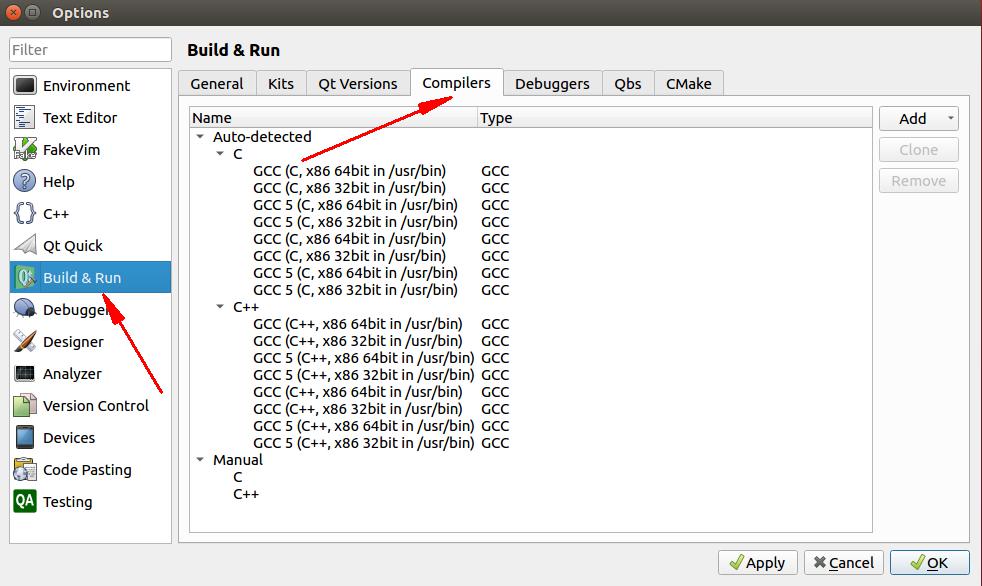Select the Code Pasting icon
Viewport: 982px width, 586px height.
25,469
